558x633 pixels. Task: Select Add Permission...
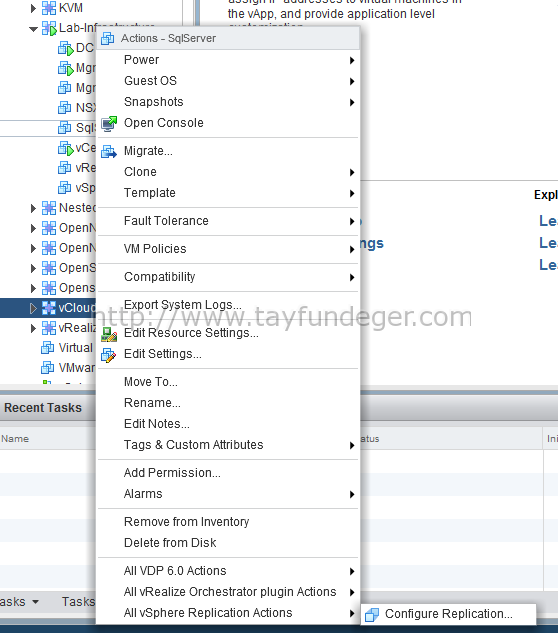pyautogui.click(x=228, y=473)
